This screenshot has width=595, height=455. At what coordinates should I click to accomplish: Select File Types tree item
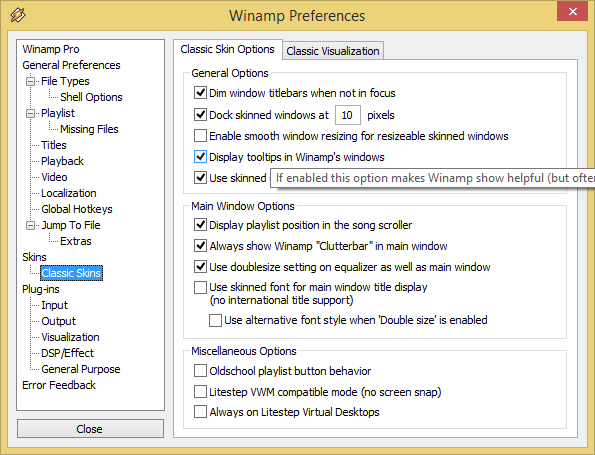65,81
